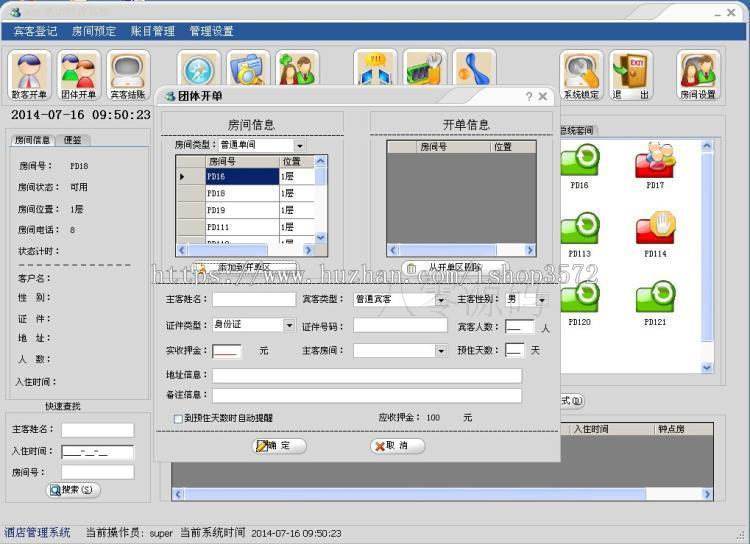Click the 从开单区移除 button

454,267
